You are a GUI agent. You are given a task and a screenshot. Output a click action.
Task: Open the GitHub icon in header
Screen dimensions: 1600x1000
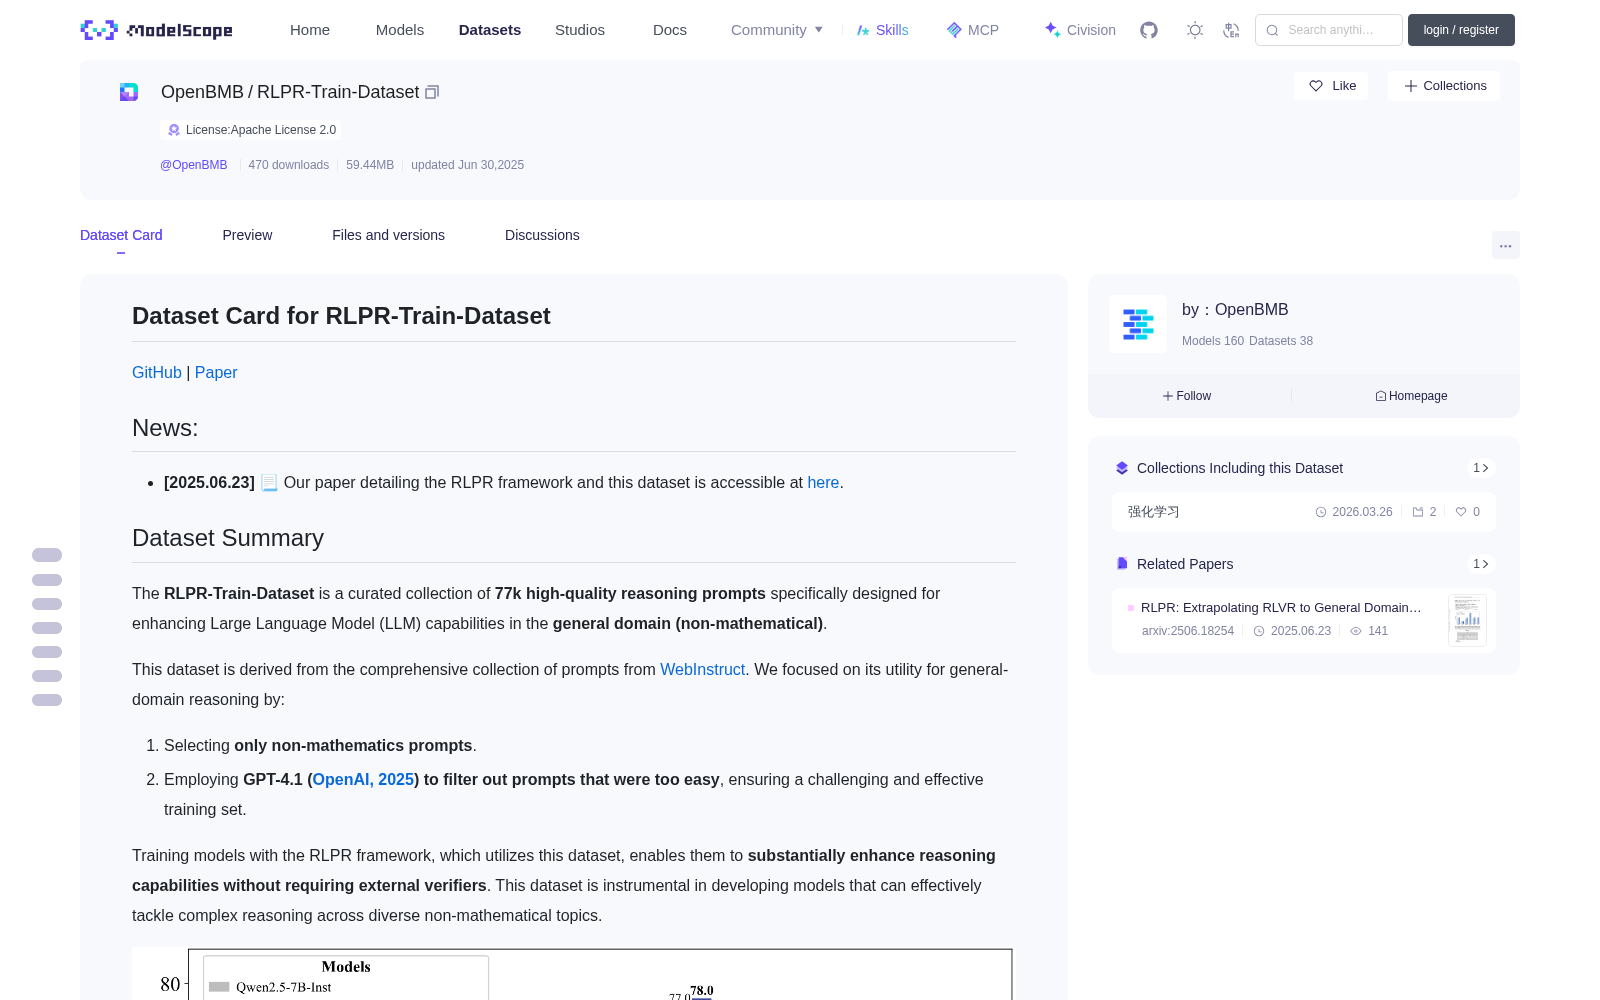point(1149,30)
